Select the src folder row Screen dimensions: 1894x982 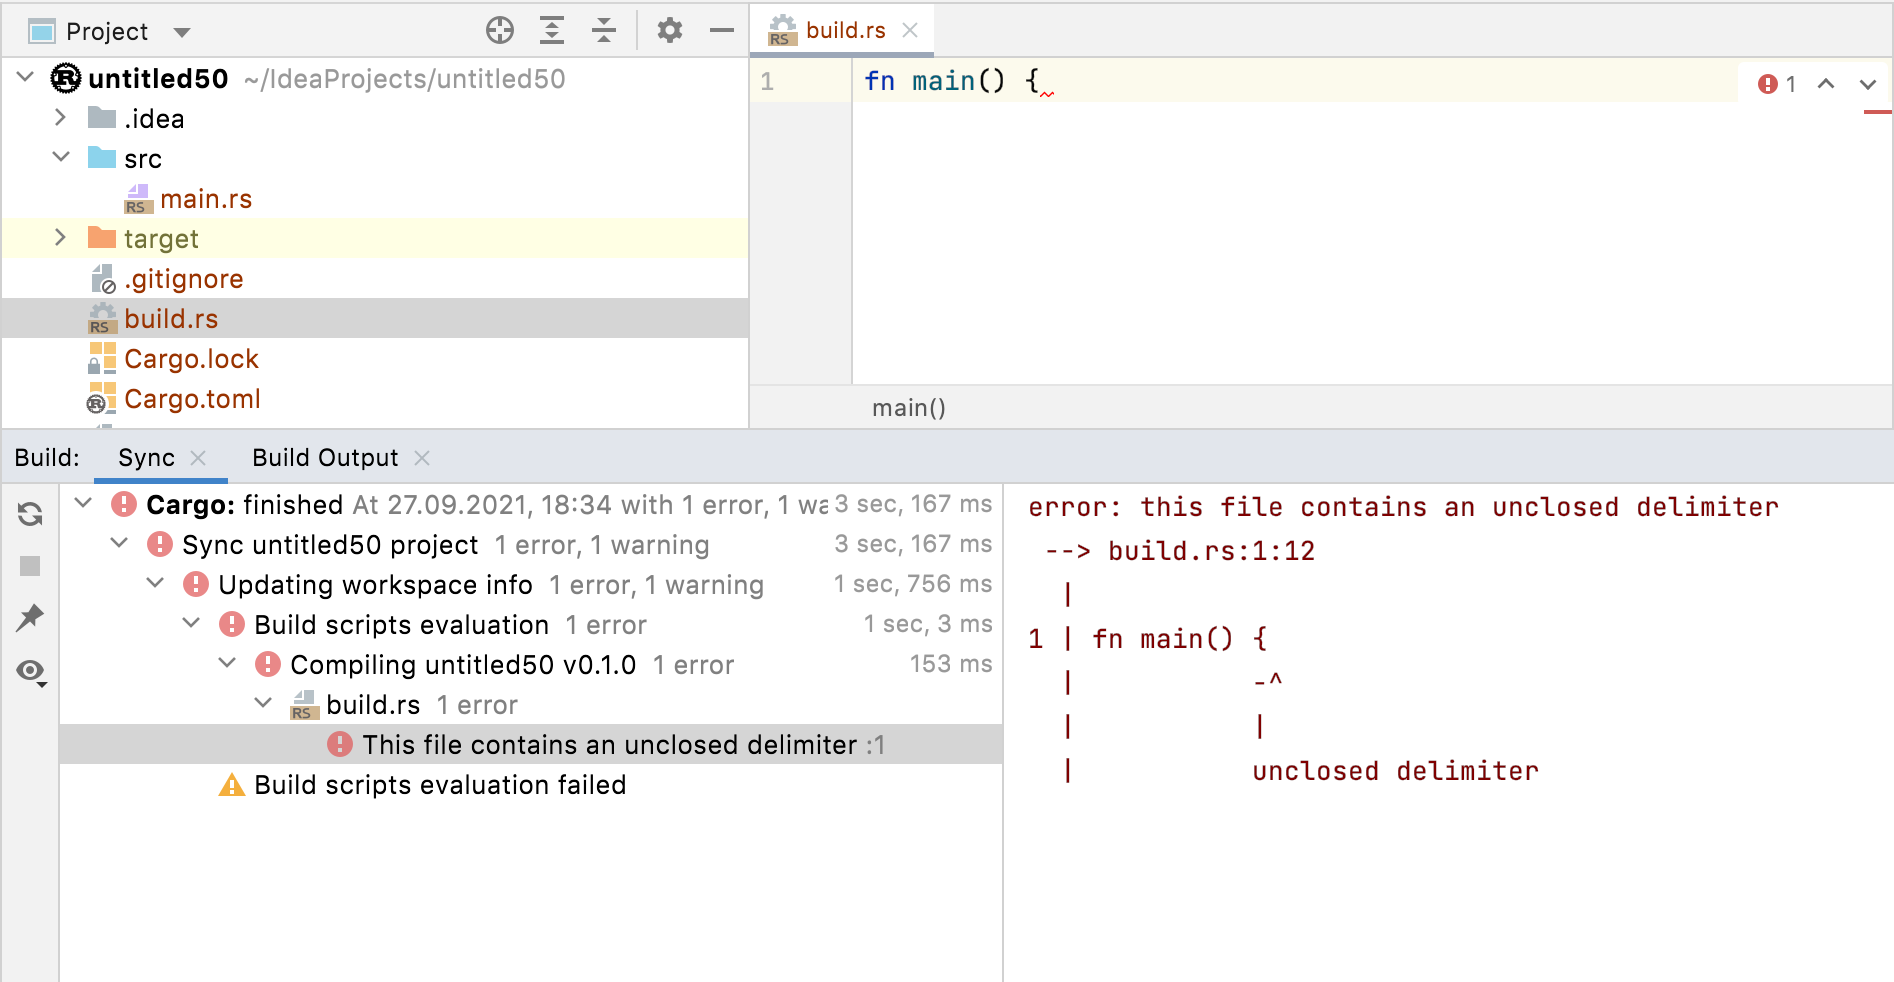point(375,158)
